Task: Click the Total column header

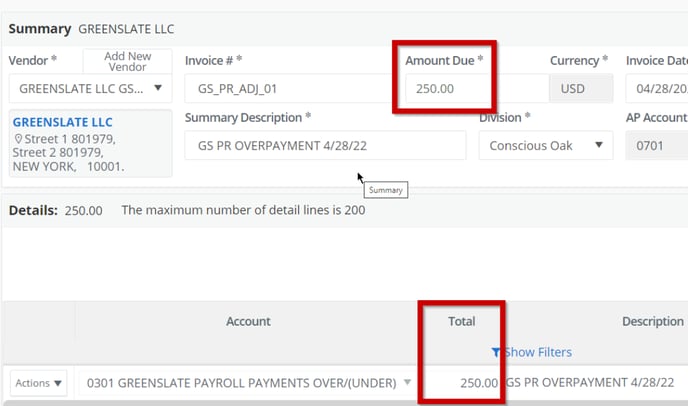Action: (x=462, y=321)
